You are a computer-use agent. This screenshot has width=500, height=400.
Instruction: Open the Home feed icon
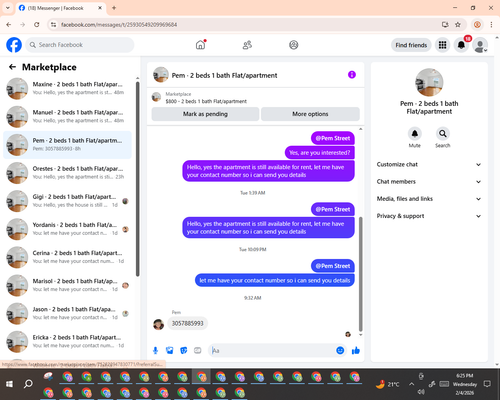tap(200, 45)
